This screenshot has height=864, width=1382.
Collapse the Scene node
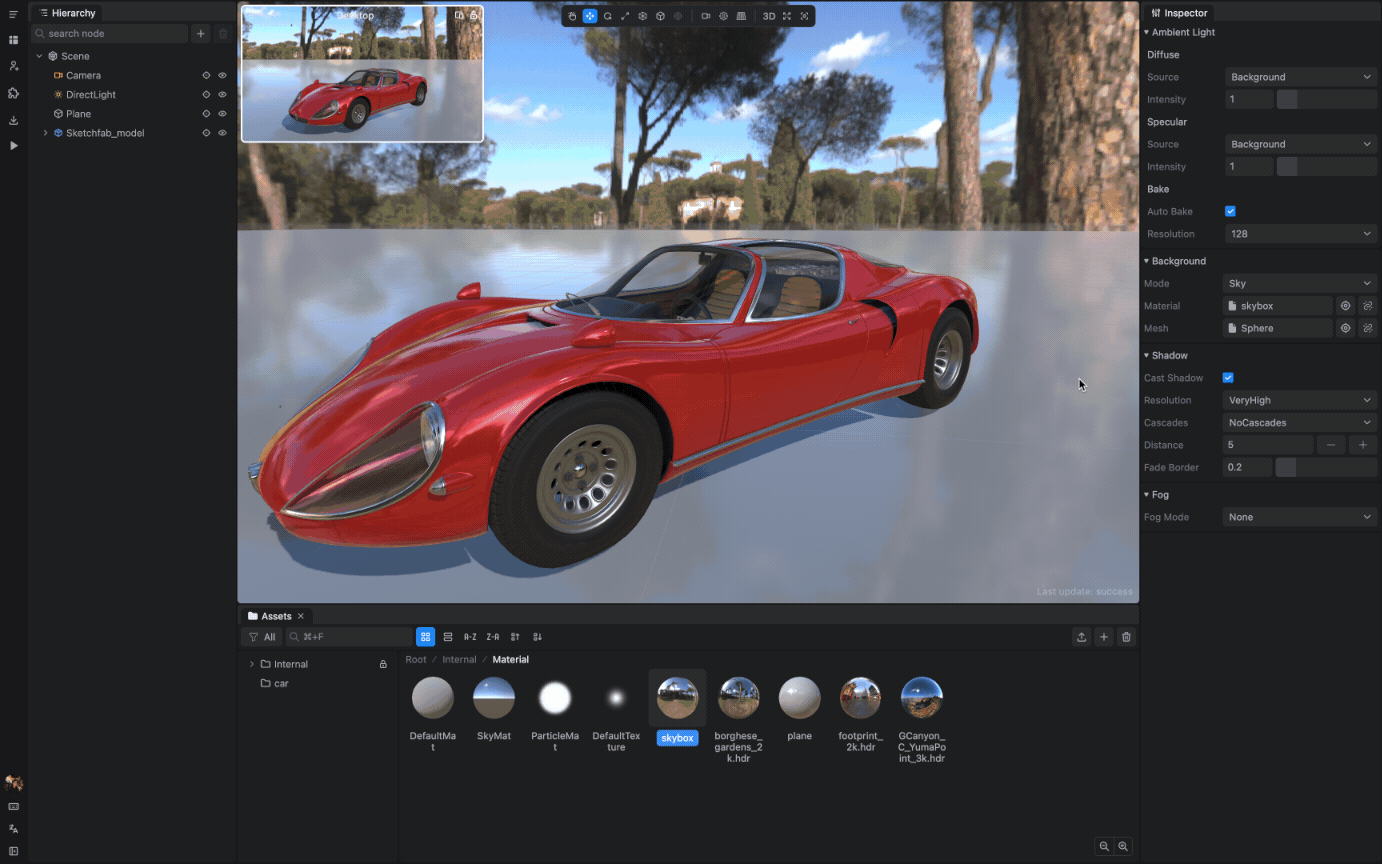39,56
